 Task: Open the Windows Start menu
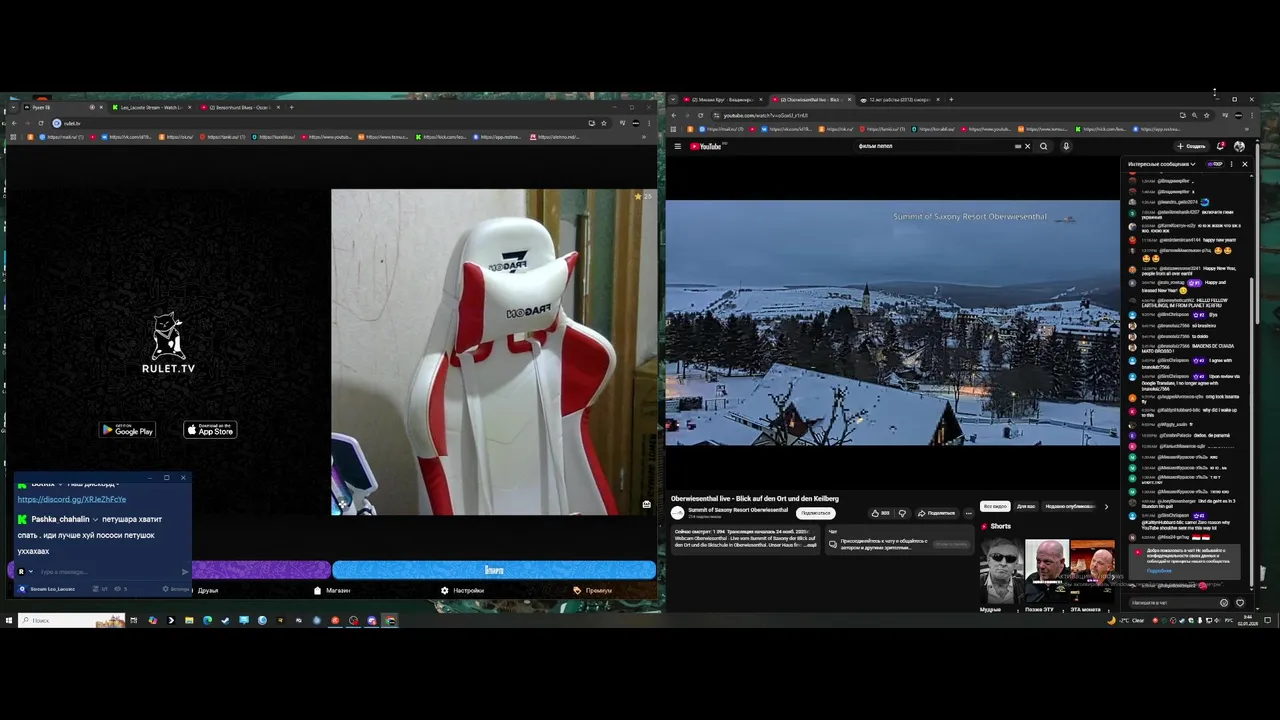[x=8, y=620]
